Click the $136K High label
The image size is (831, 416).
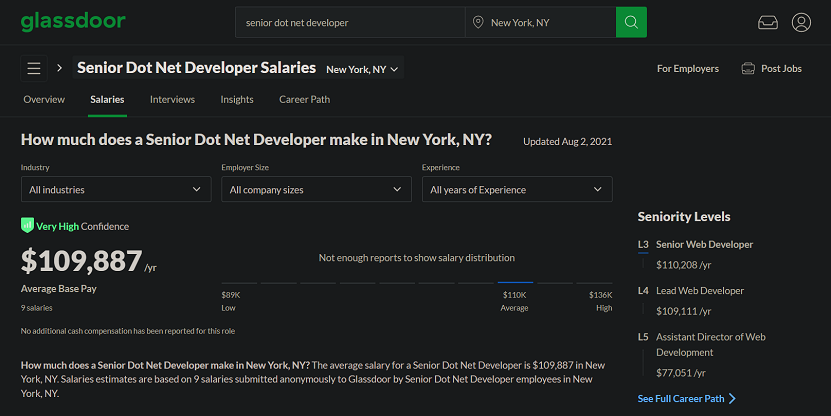pos(601,301)
